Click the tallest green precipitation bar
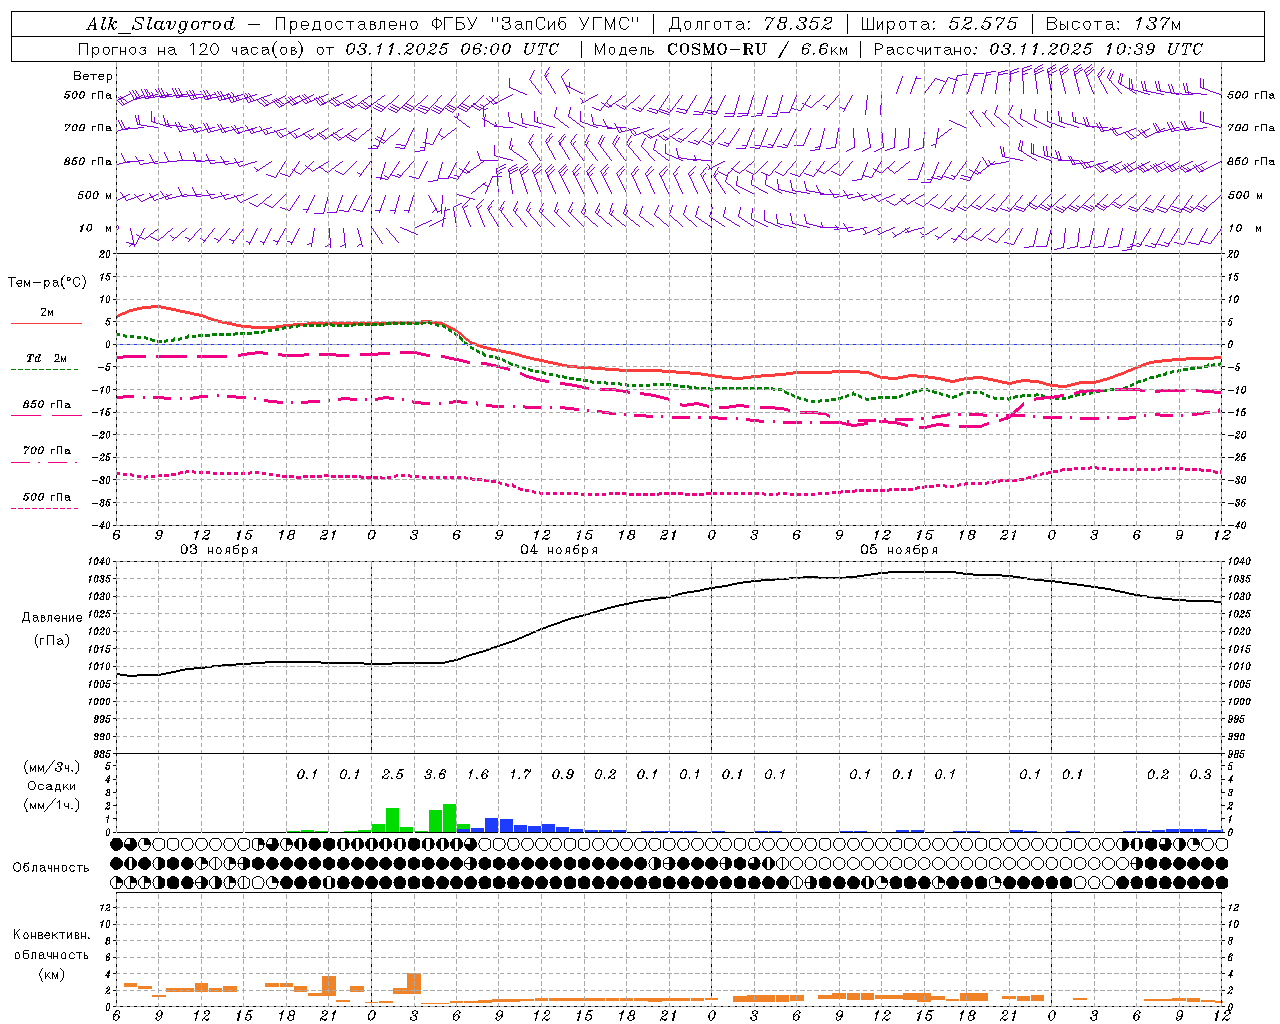The height and width of the screenshot is (1024, 1280). 449,818
